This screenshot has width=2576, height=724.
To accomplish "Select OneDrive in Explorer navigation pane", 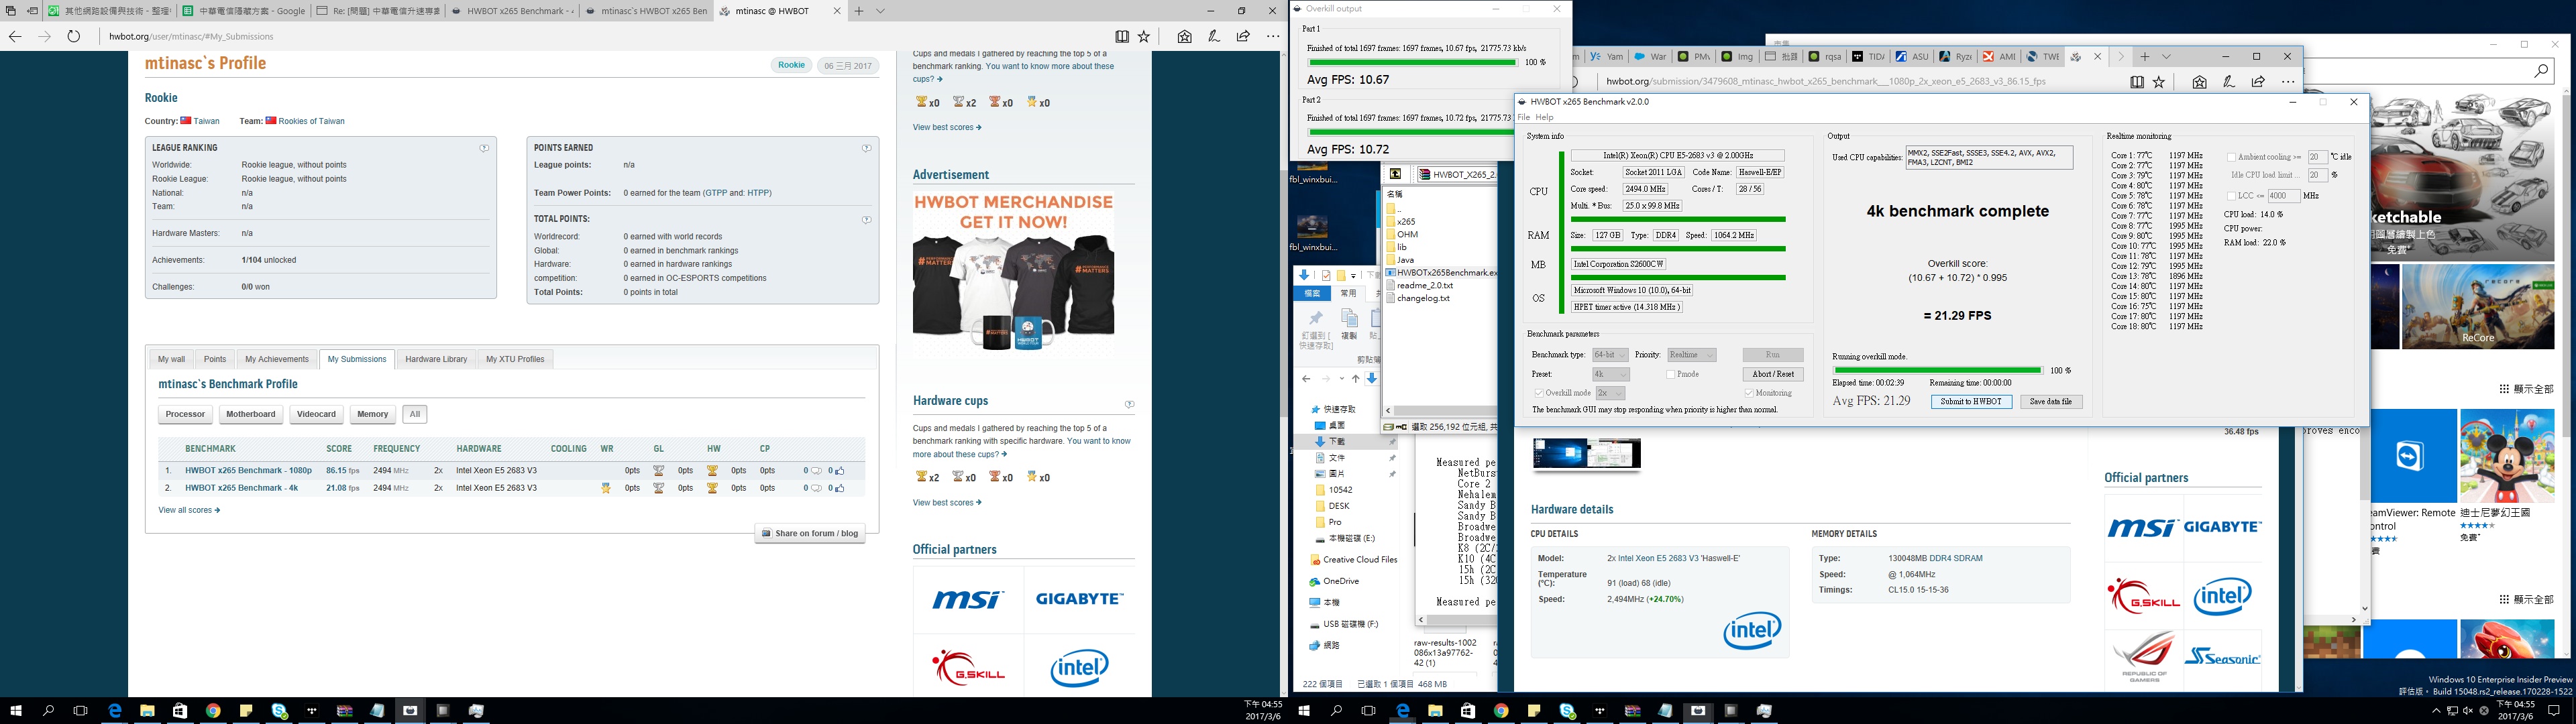I will click(1334, 582).
